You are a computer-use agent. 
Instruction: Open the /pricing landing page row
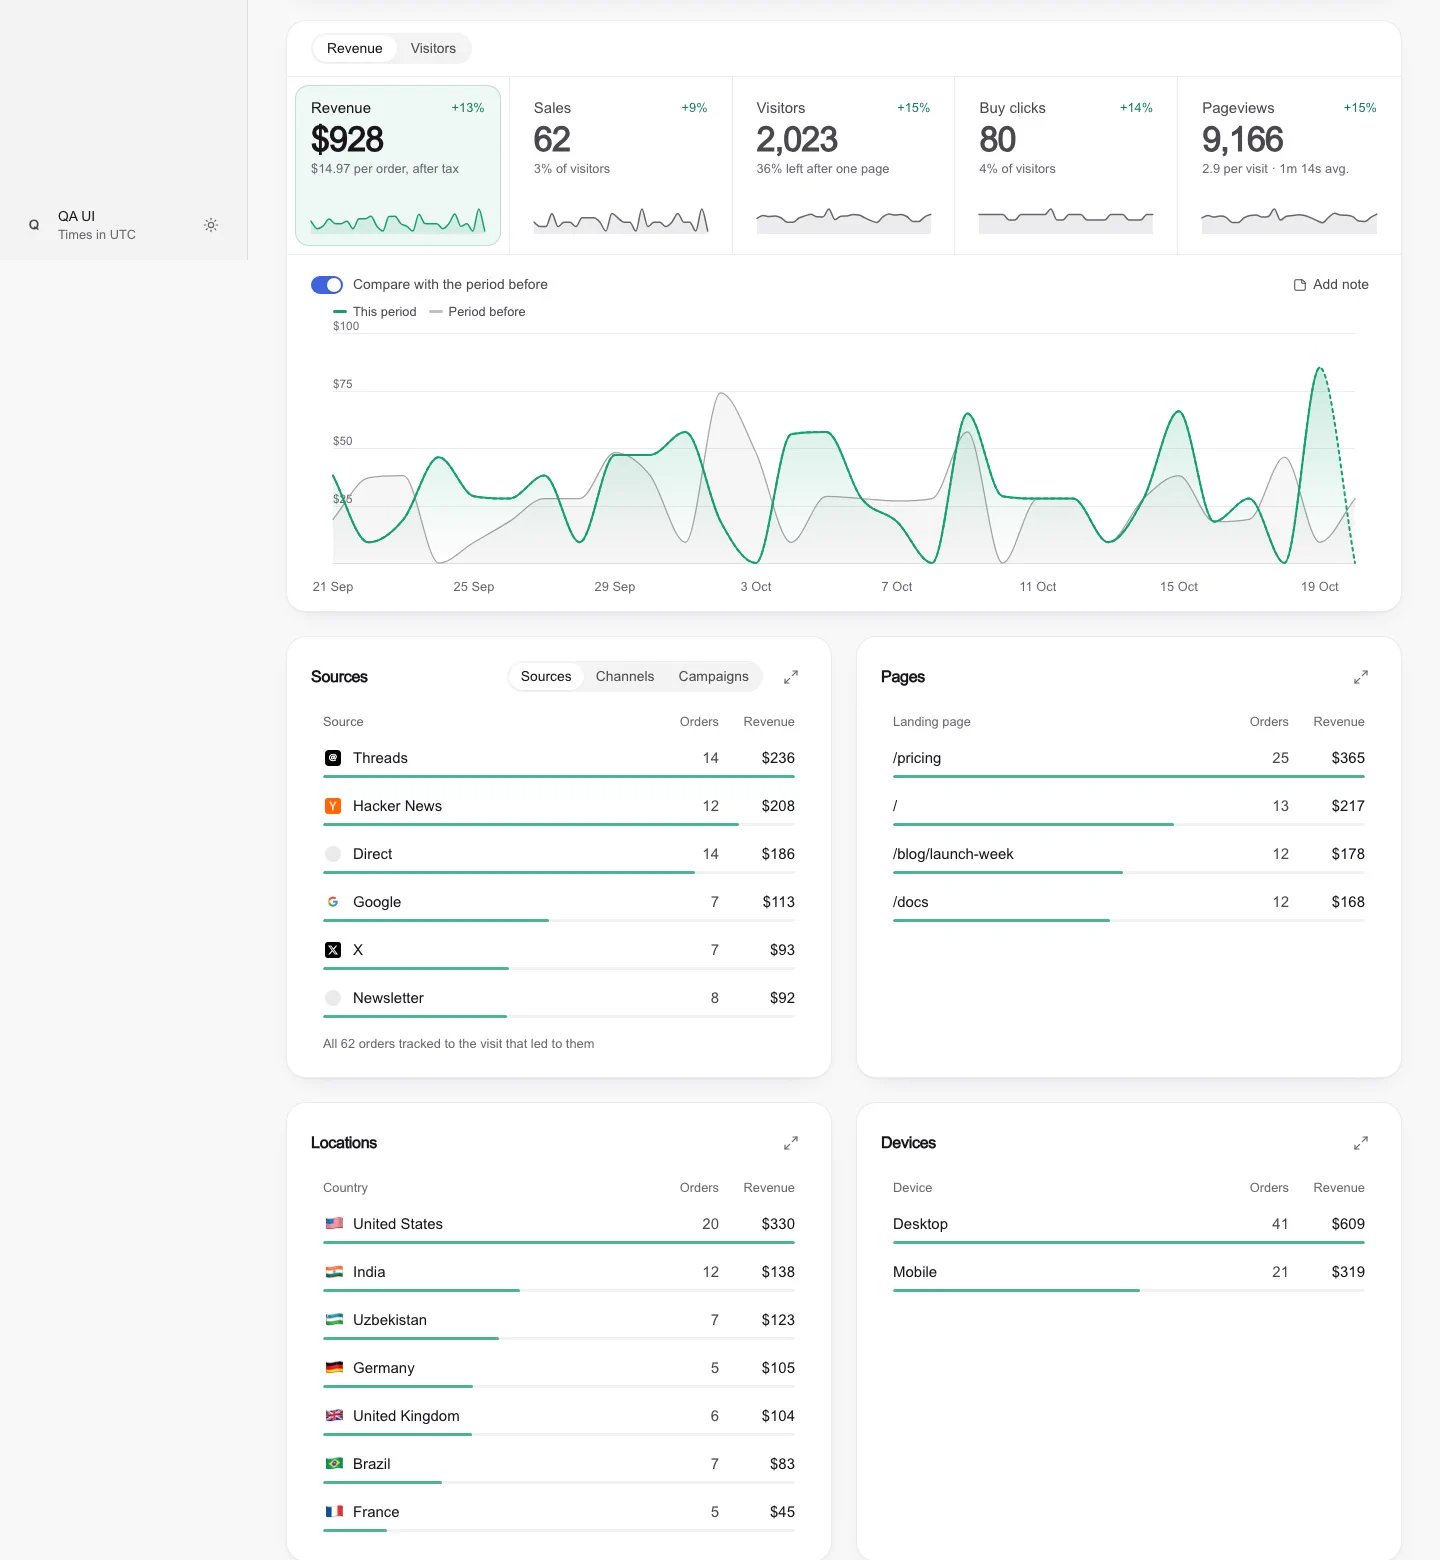pyautogui.click(x=1129, y=760)
